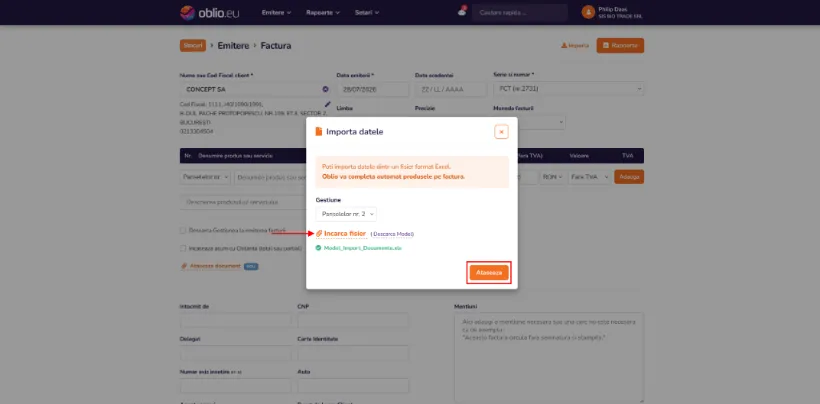Viewport: 820px width, 404px height.
Task: Toggle Descarca Gestiunea la emiterea facturii checkbox
Action: coord(183,230)
